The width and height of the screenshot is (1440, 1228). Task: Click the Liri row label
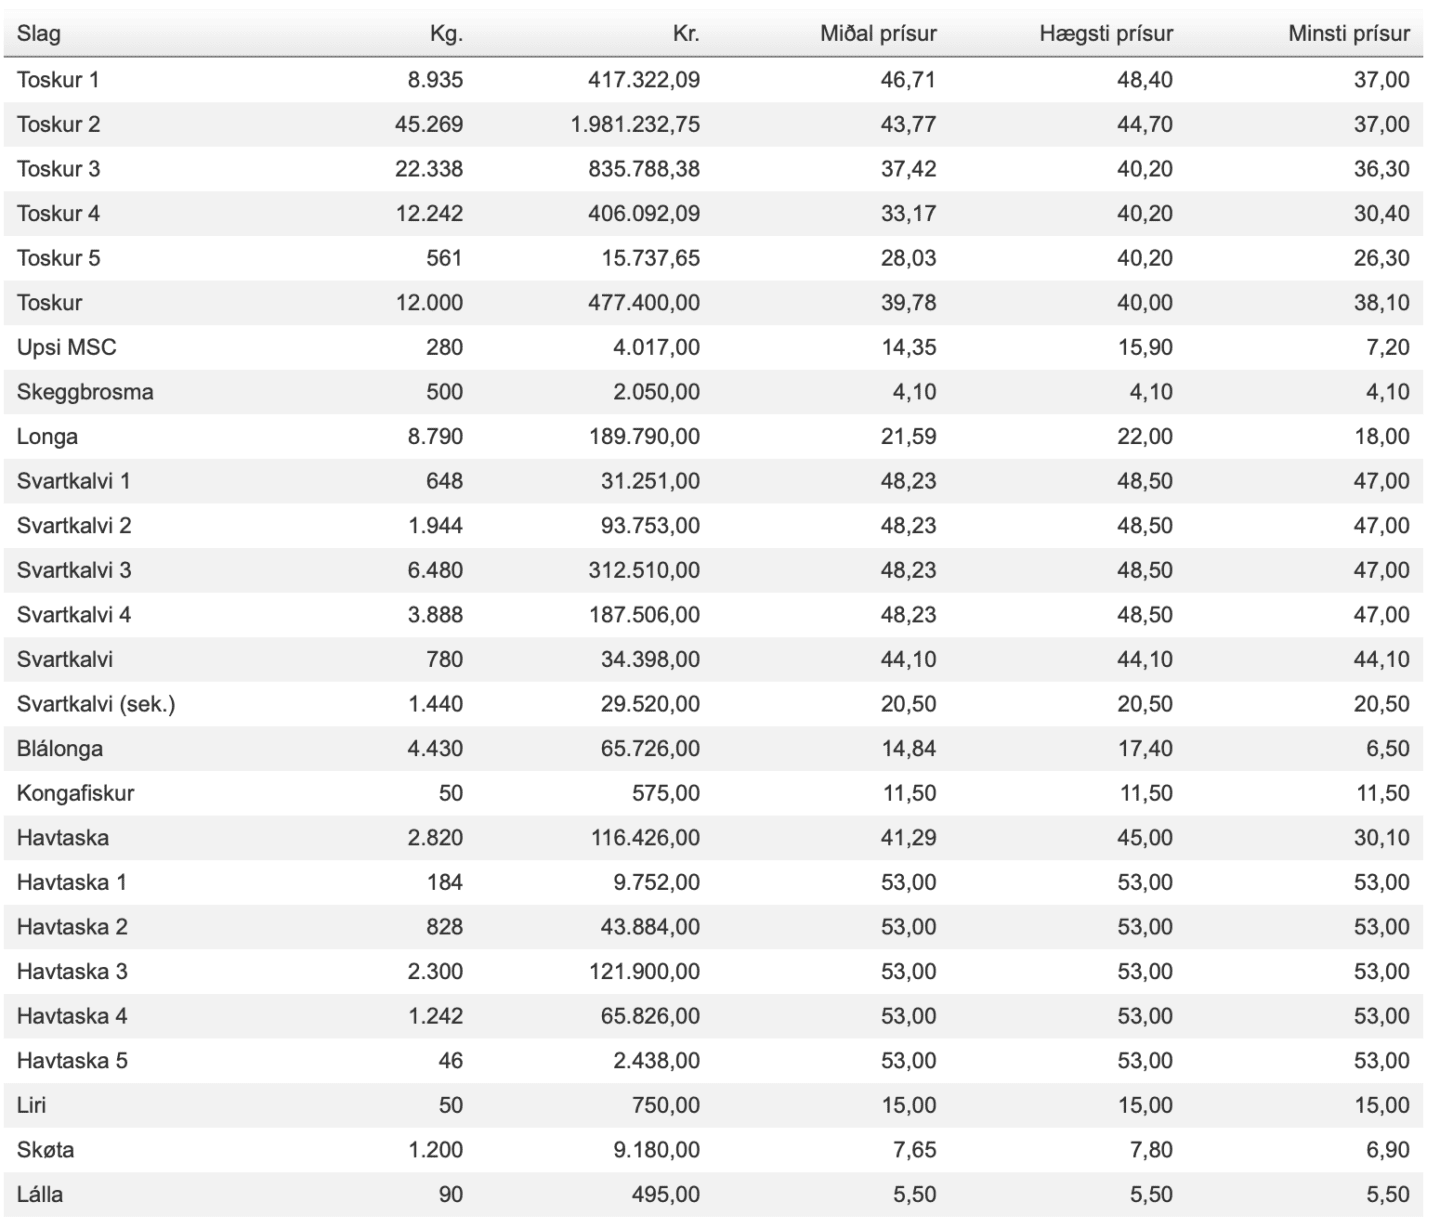[x=32, y=1106]
